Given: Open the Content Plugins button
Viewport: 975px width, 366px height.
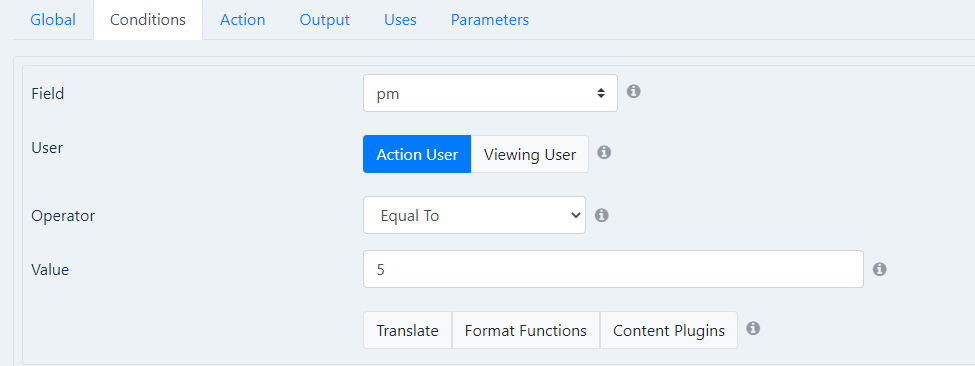Looking at the screenshot, I should [x=669, y=330].
